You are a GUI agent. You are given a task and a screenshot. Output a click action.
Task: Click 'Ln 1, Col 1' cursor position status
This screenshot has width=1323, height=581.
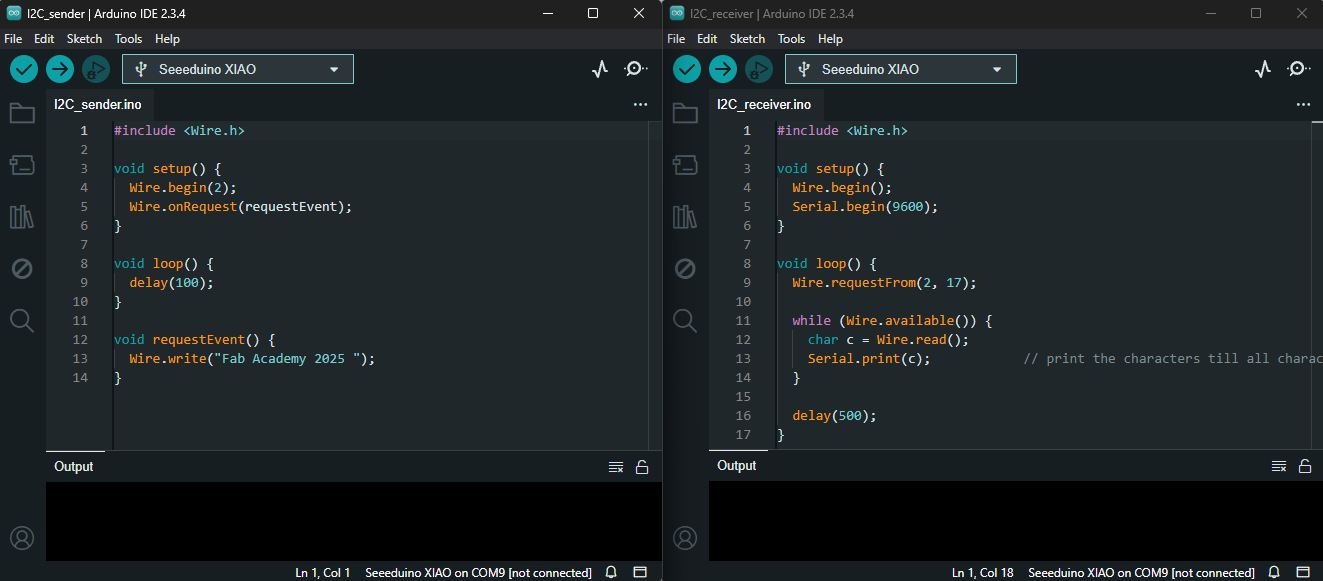point(323,573)
